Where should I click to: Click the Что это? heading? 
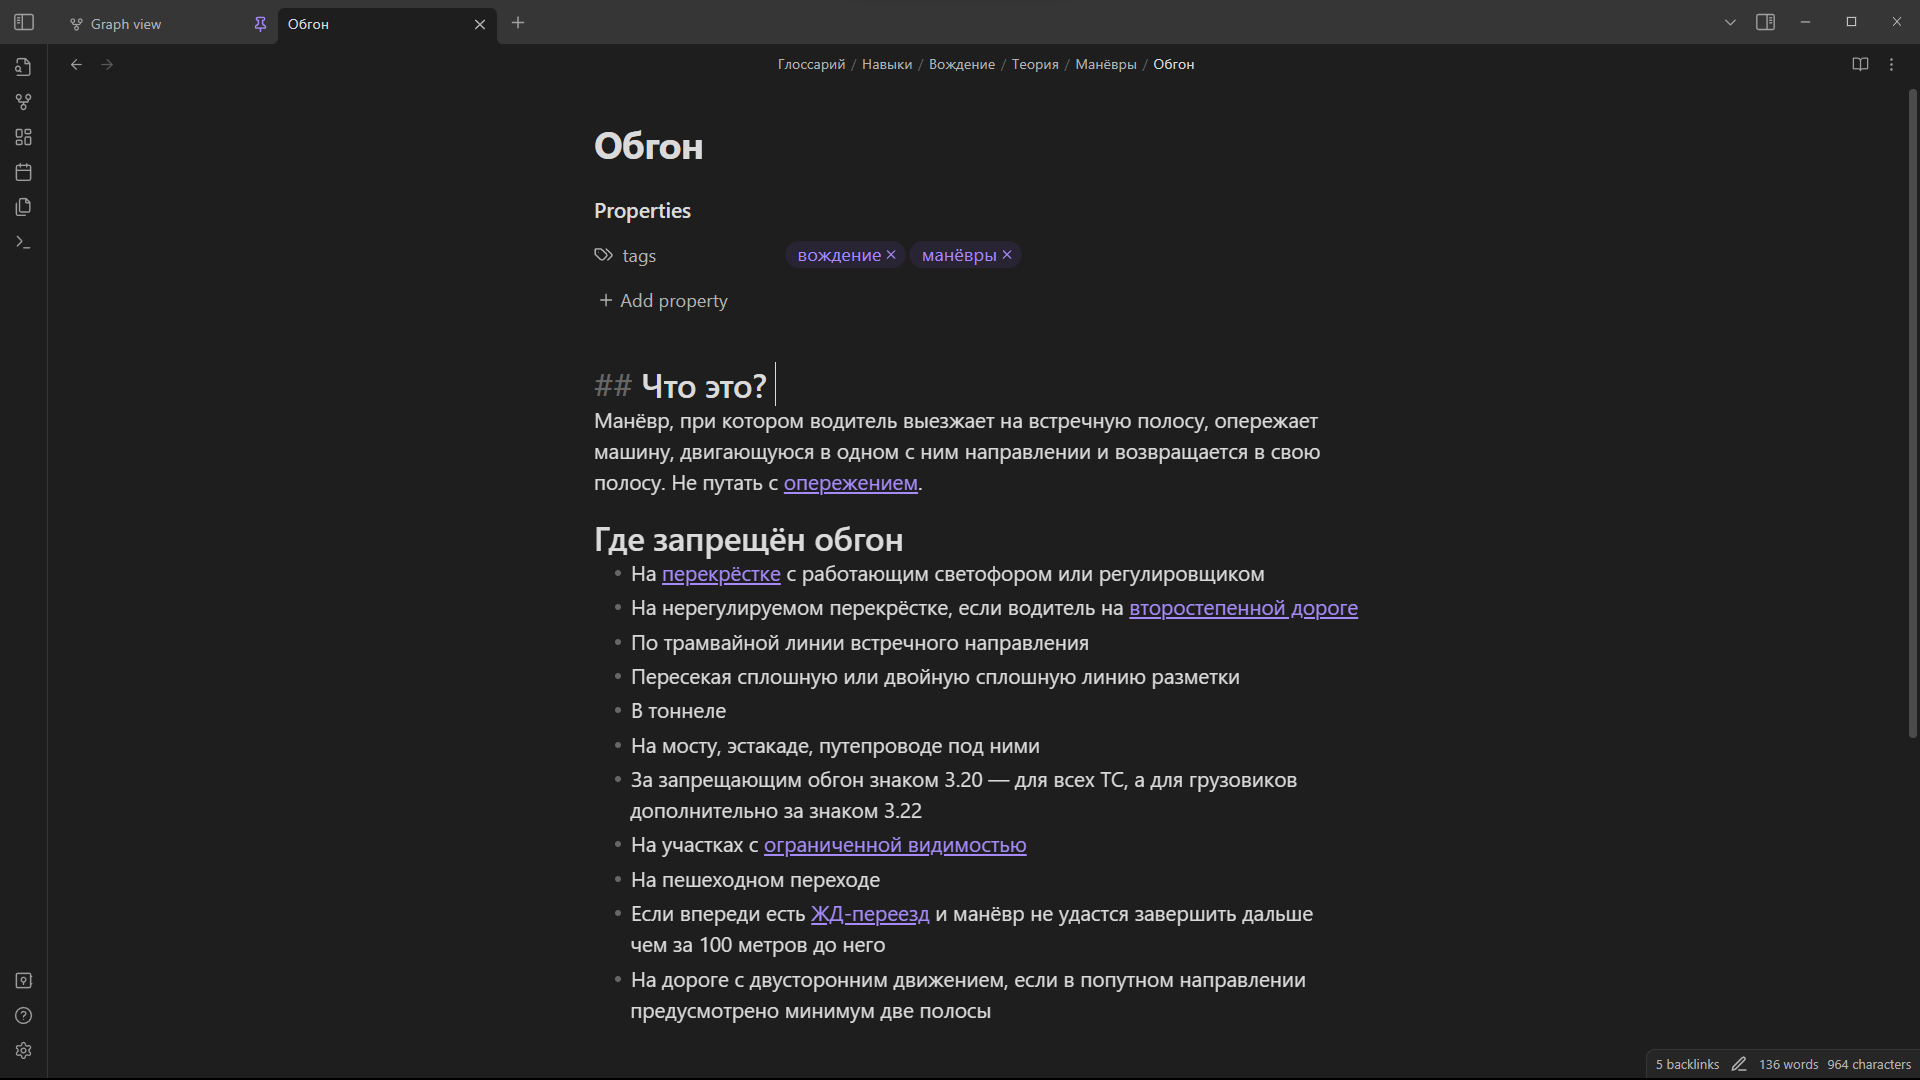coord(704,386)
